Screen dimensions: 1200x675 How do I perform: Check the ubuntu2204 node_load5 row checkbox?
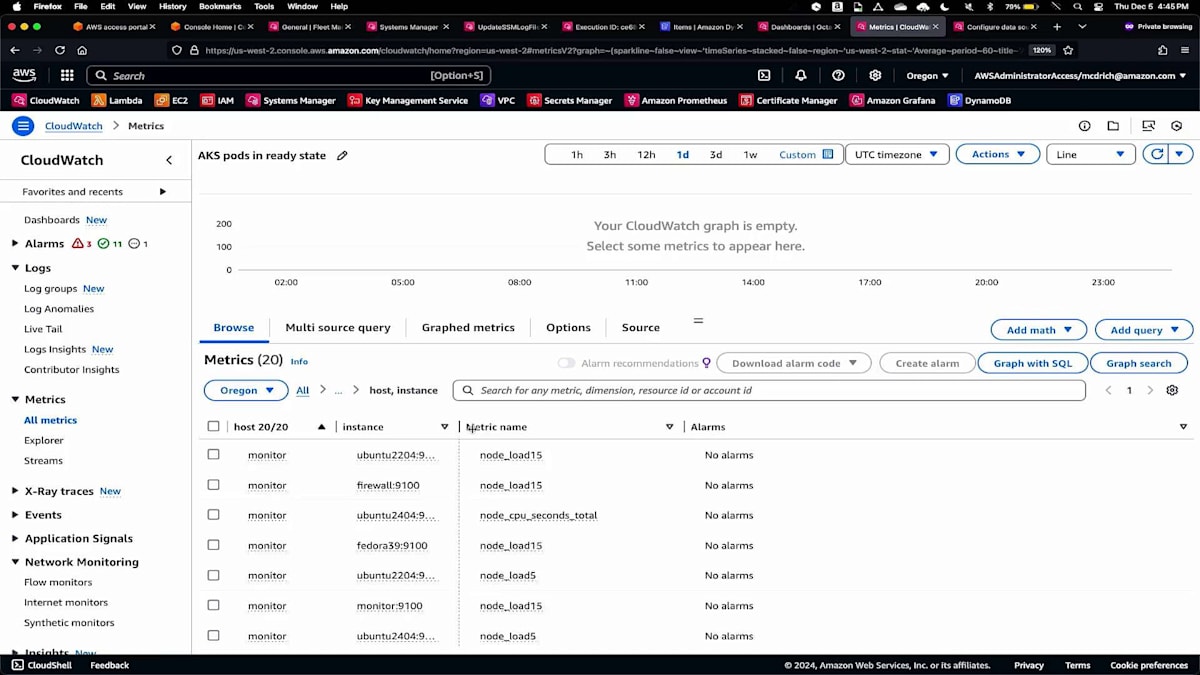213,575
